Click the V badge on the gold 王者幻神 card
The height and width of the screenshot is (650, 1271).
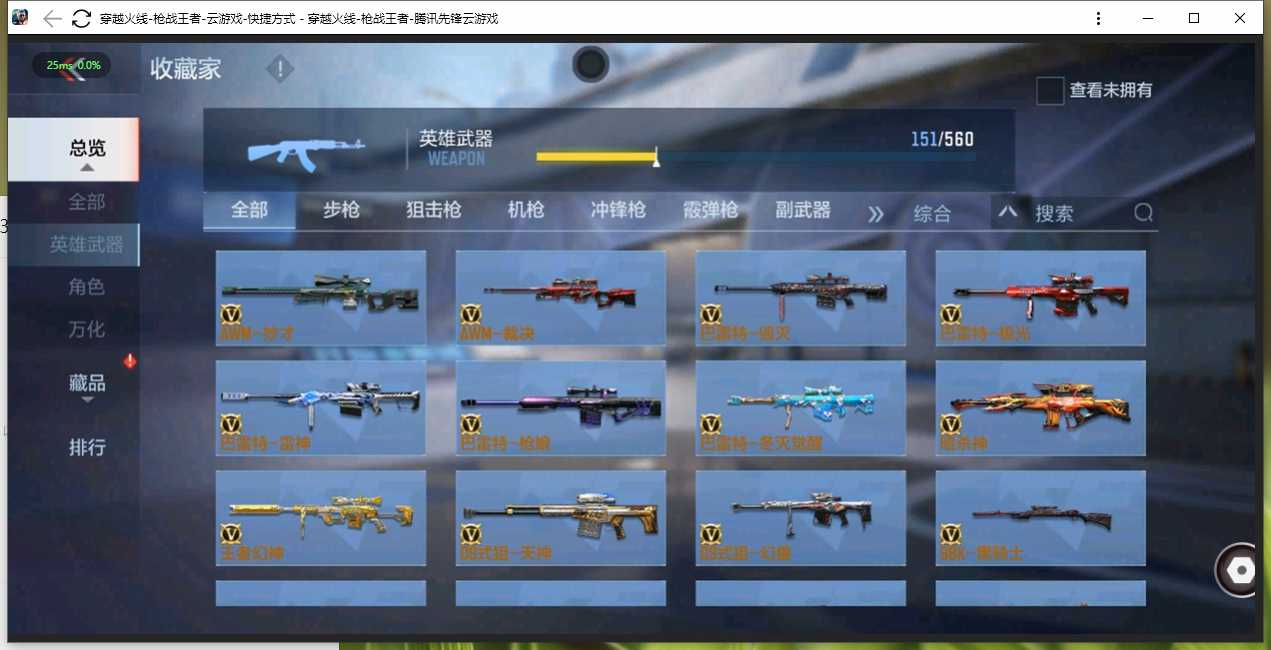pos(231,534)
